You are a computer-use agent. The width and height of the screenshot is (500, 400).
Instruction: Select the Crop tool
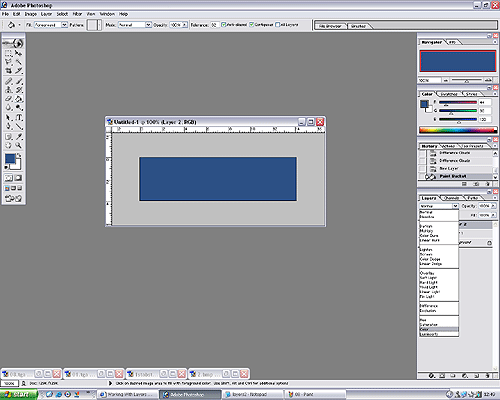pyautogui.click(x=9, y=71)
